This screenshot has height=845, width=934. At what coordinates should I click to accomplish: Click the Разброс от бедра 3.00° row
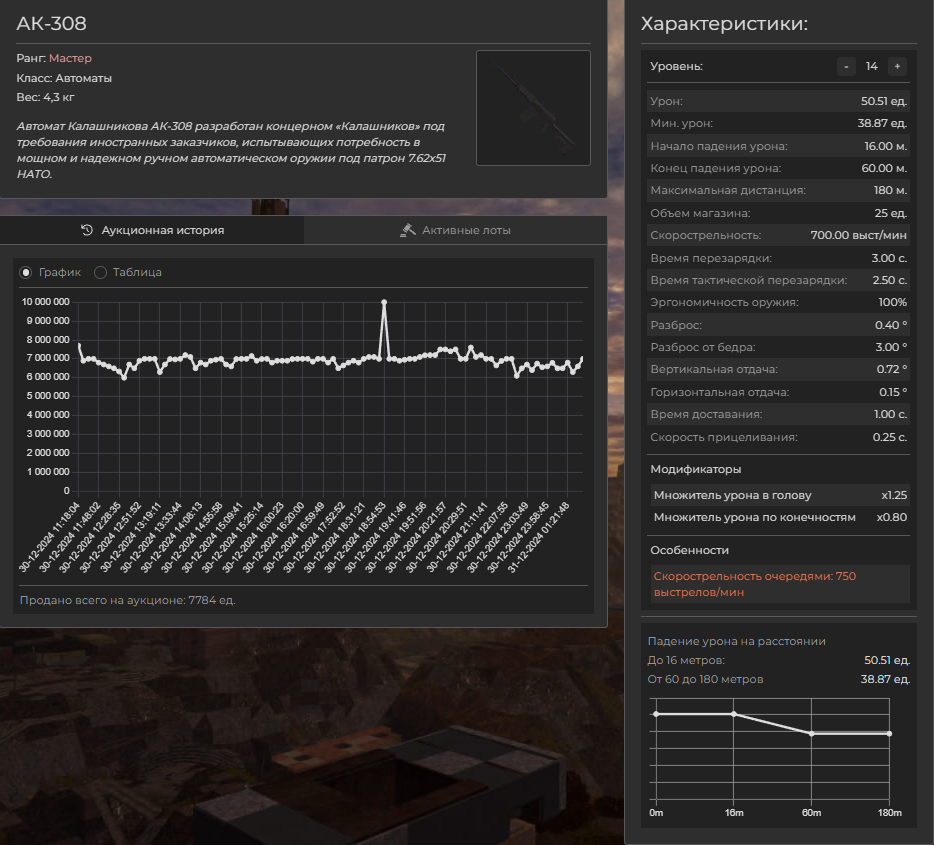pyautogui.click(x=778, y=347)
